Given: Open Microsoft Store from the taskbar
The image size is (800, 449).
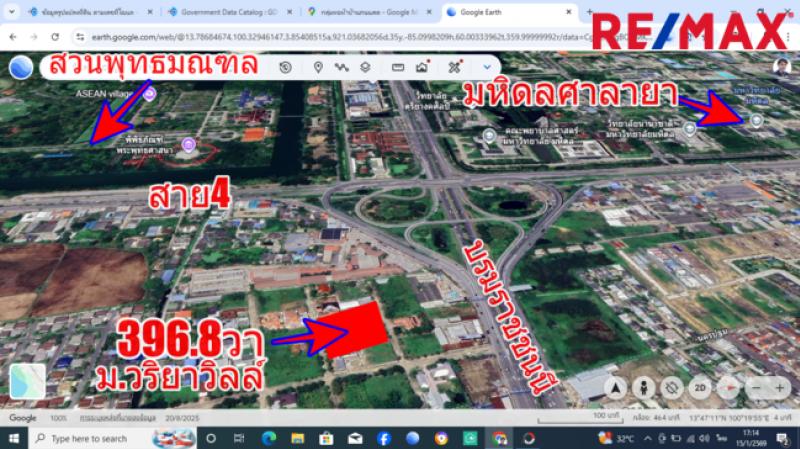Looking at the screenshot, I should tap(326, 438).
